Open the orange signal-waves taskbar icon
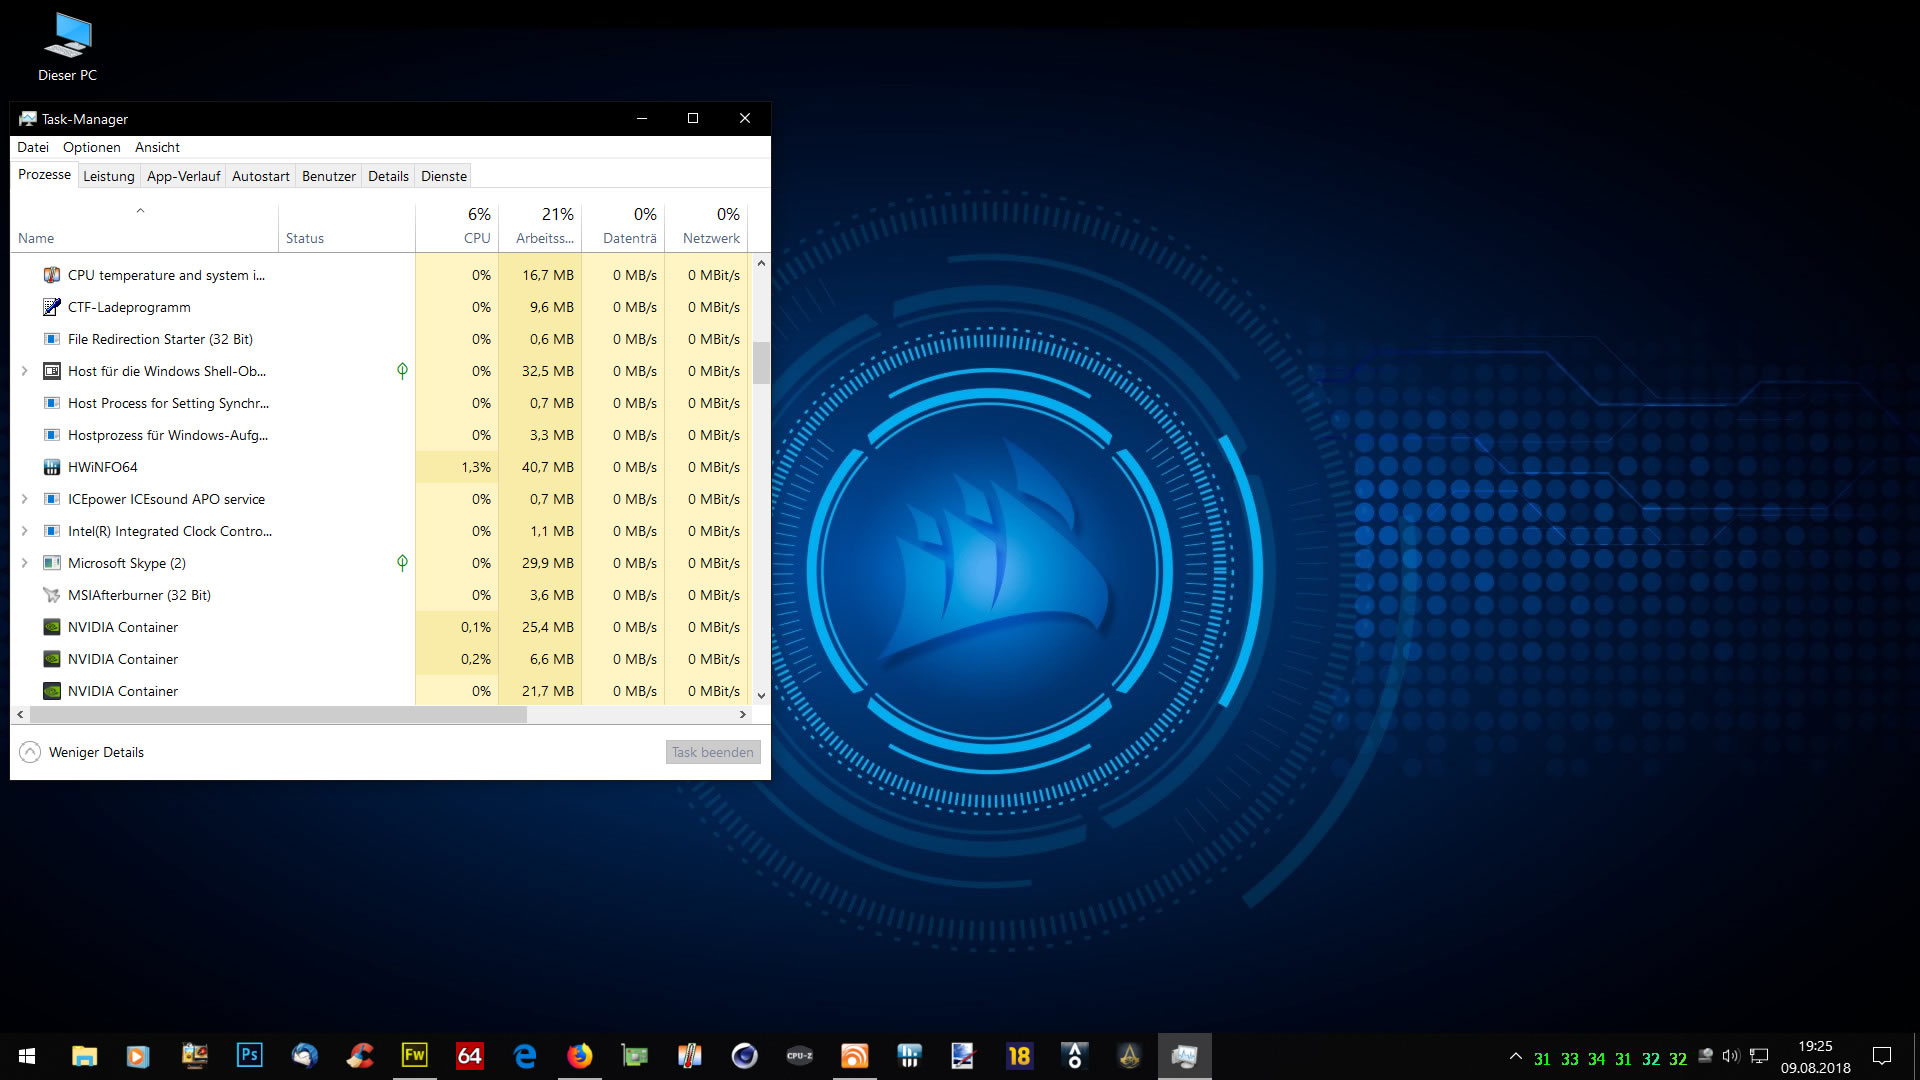 pyautogui.click(x=854, y=1056)
